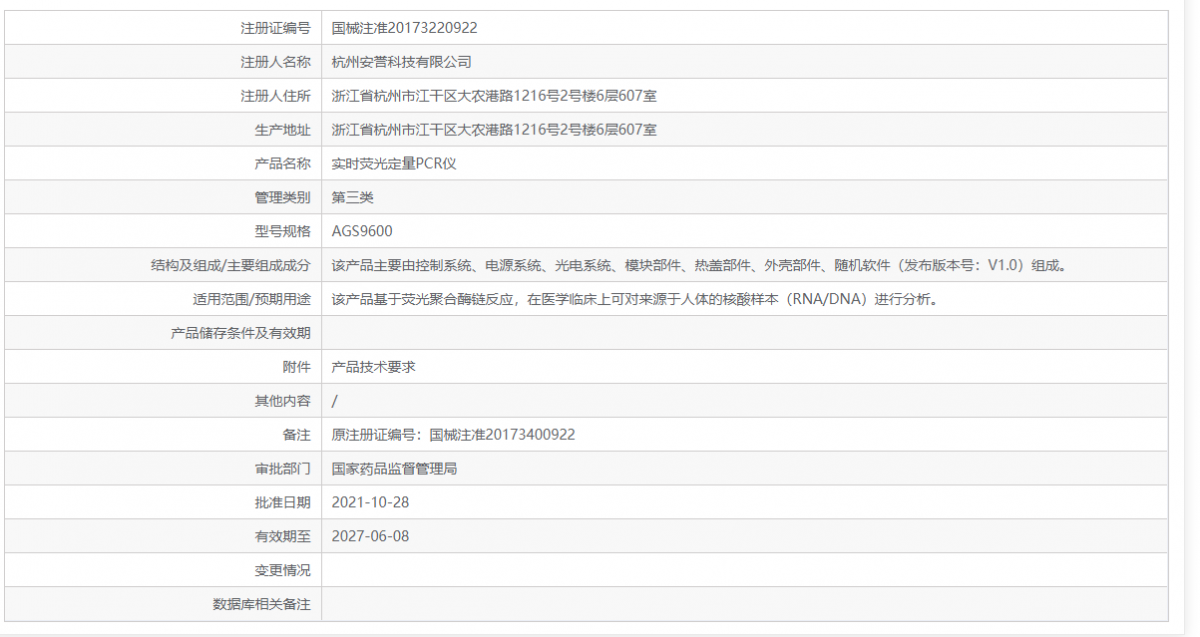Select the label 注册证编号
The height and width of the screenshot is (637, 1200).
pyautogui.click(x=276, y=28)
